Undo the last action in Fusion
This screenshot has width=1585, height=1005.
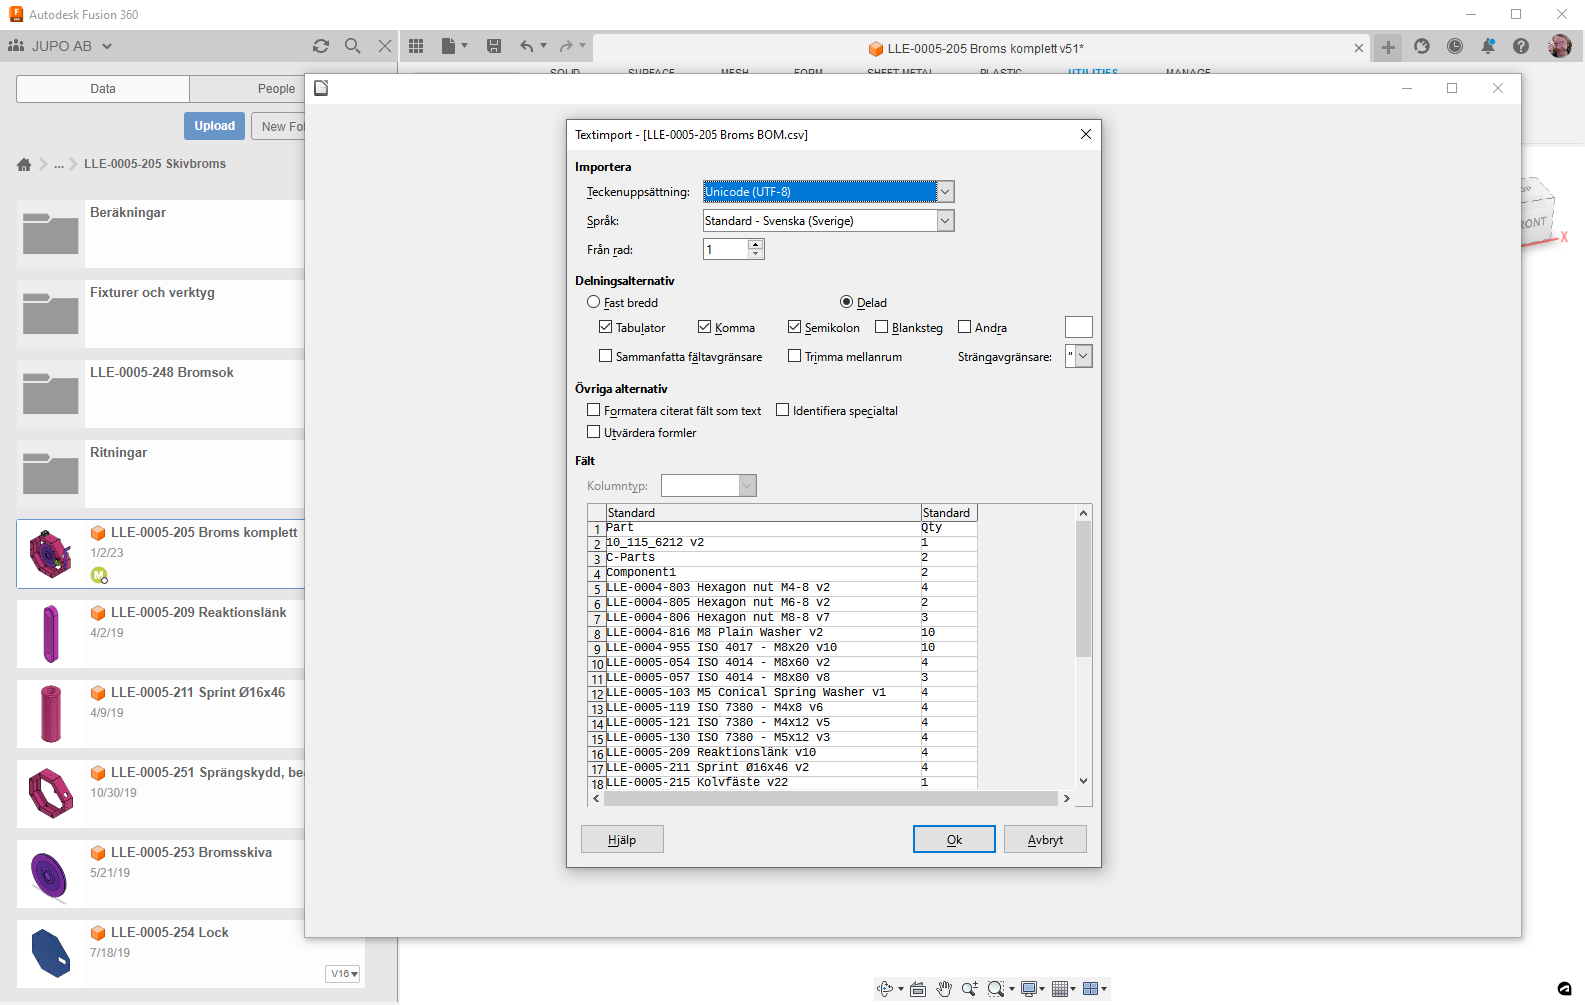[x=527, y=46]
